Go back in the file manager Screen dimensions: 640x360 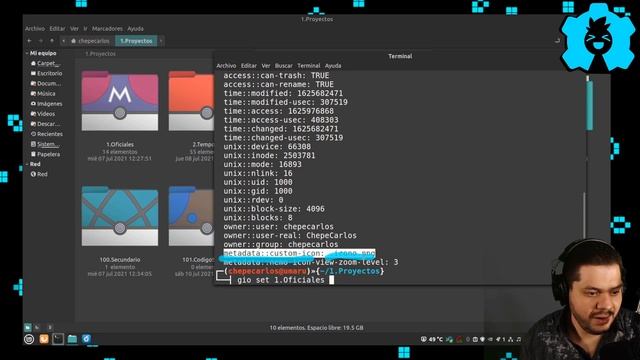tap(29, 41)
